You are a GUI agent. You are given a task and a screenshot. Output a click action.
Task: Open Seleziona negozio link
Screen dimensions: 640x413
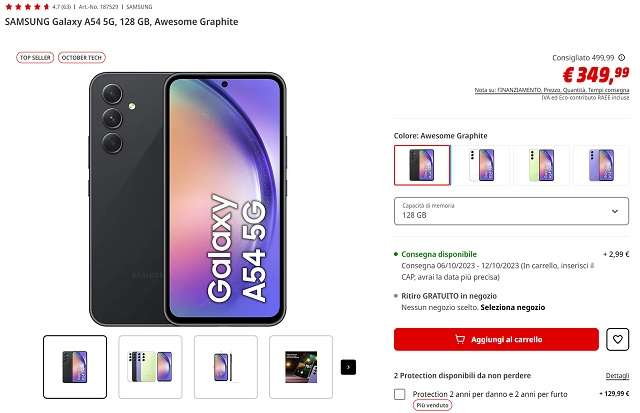(513, 307)
